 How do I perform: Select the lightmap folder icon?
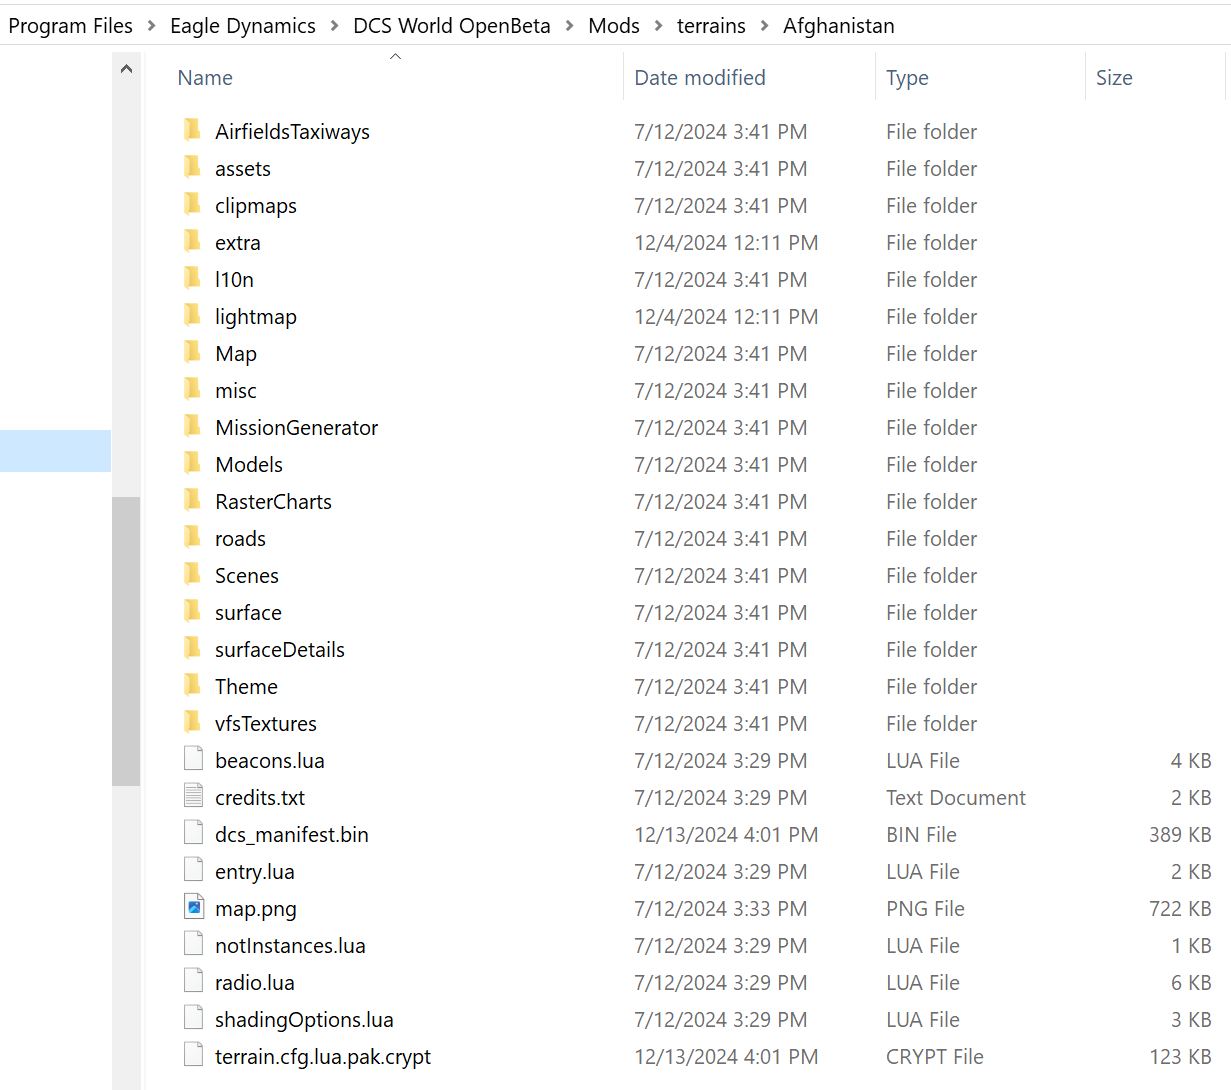coord(193,315)
